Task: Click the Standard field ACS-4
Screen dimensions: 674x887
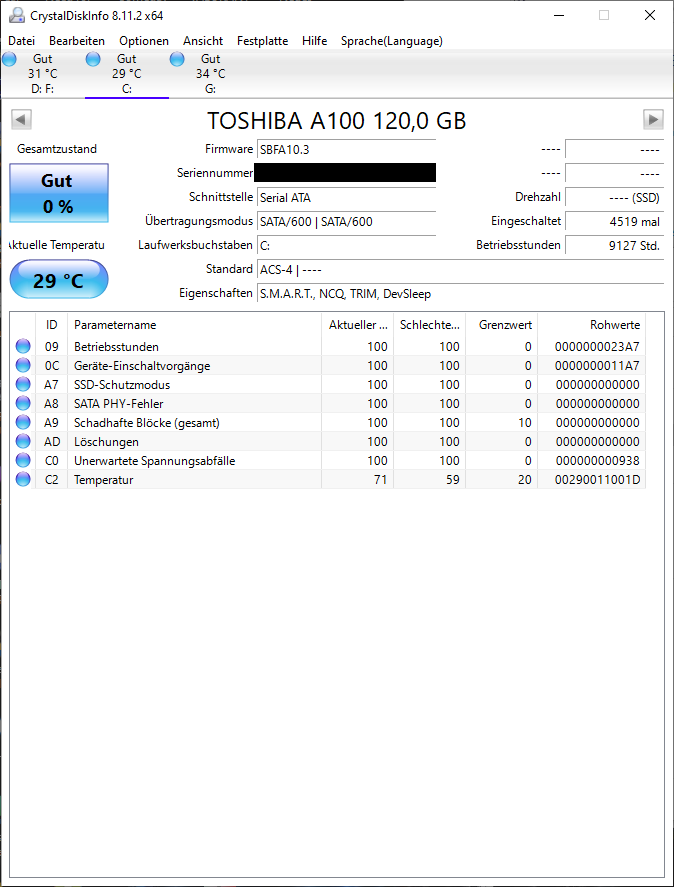Action: click(460, 270)
